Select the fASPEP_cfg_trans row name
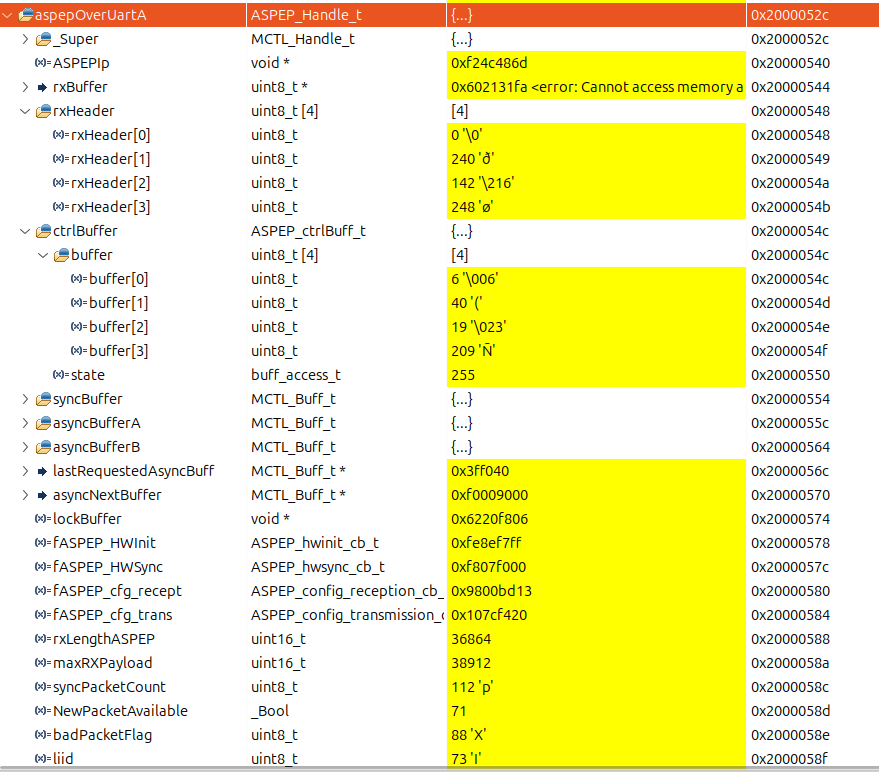The width and height of the screenshot is (879, 772). (x=112, y=615)
